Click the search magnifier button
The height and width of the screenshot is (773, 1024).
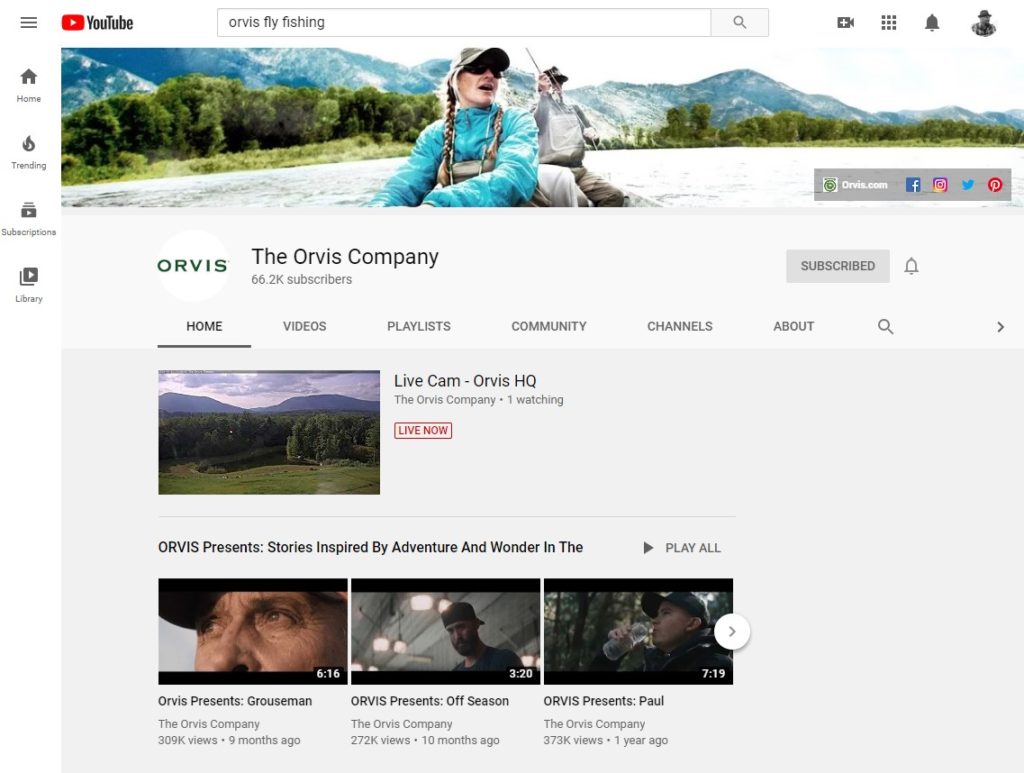click(x=739, y=22)
